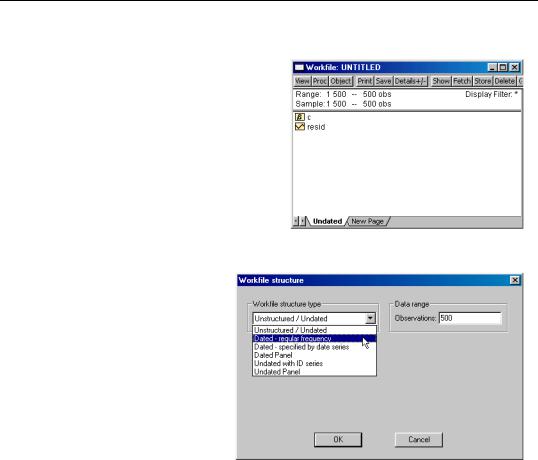538x460 pixels.
Task: Click the Save button in Workfile toolbar
Action: [x=383, y=81]
